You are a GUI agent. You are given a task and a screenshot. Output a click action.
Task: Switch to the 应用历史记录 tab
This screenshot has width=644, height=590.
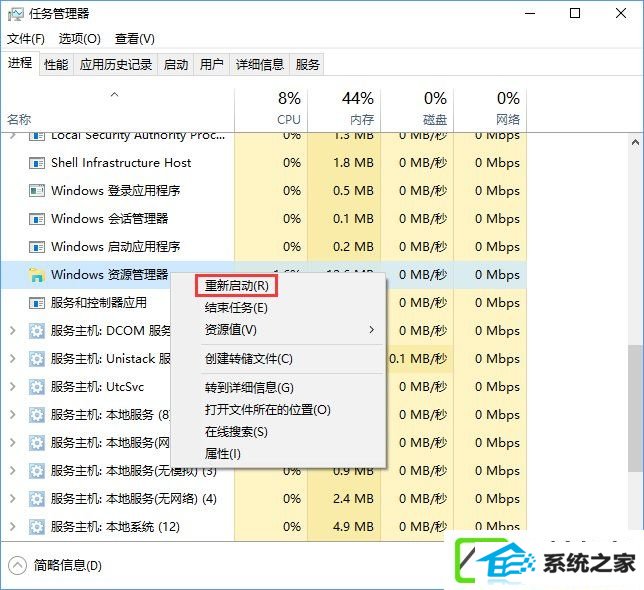[116, 64]
